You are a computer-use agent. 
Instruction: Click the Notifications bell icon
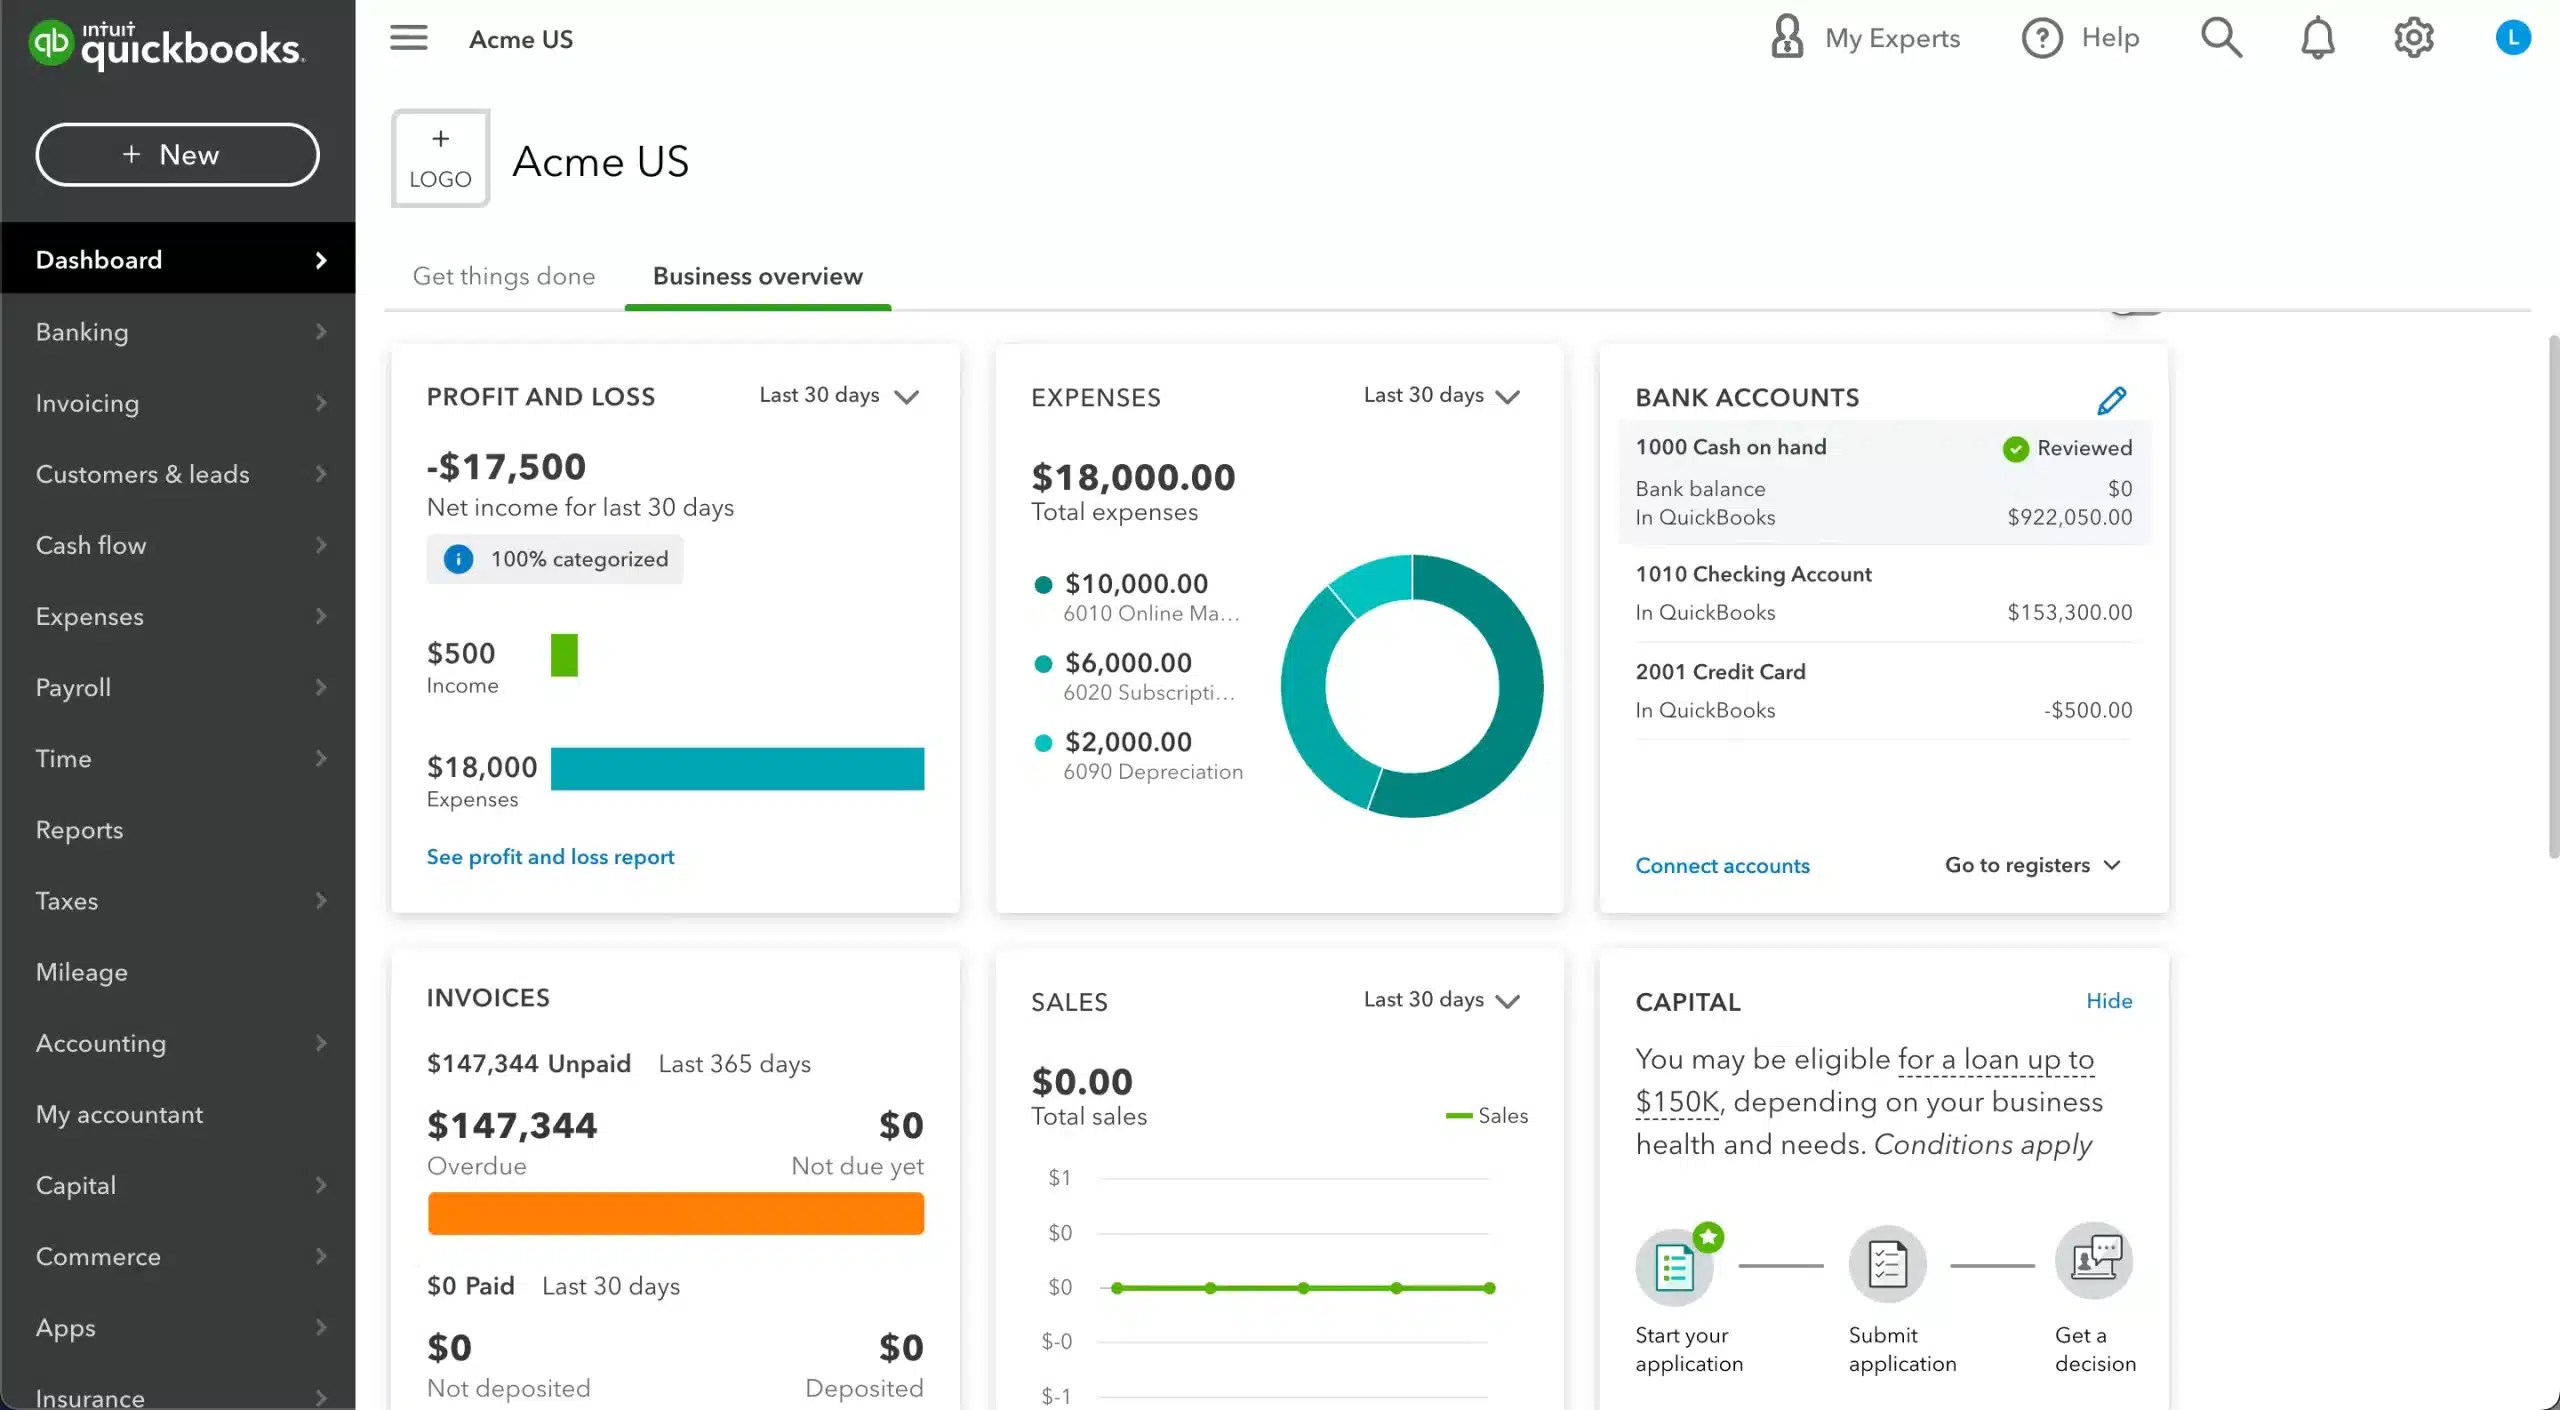(x=2317, y=36)
